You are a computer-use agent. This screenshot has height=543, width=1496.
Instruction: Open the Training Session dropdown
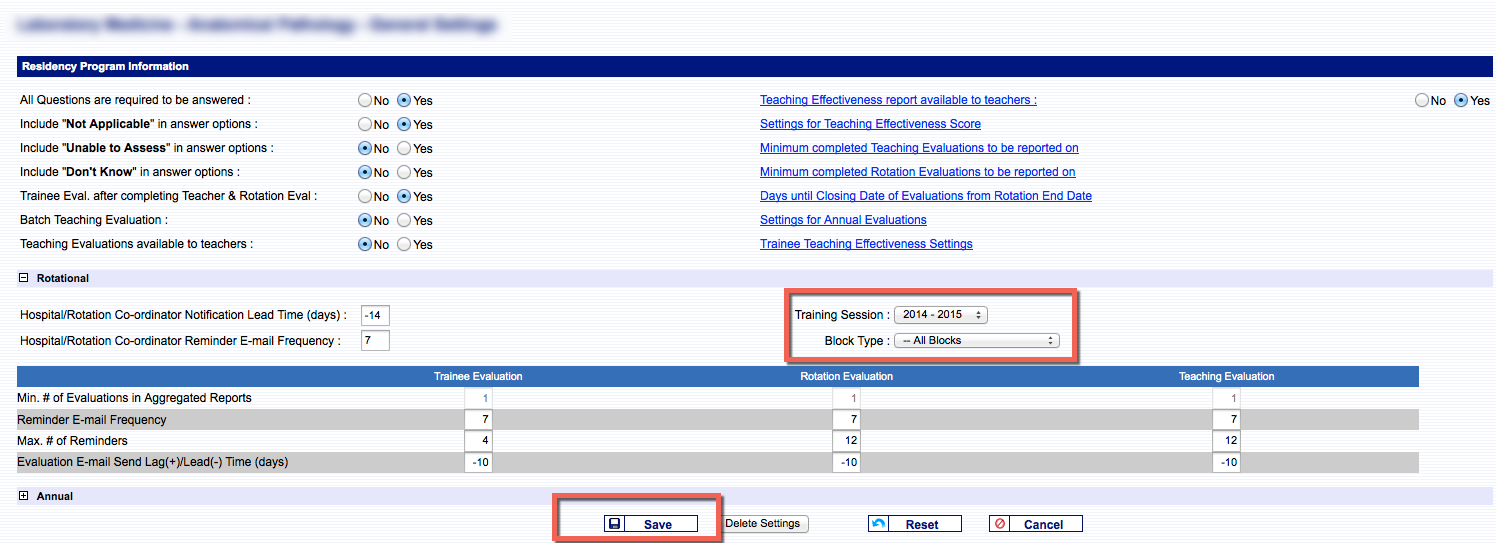tap(940, 315)
